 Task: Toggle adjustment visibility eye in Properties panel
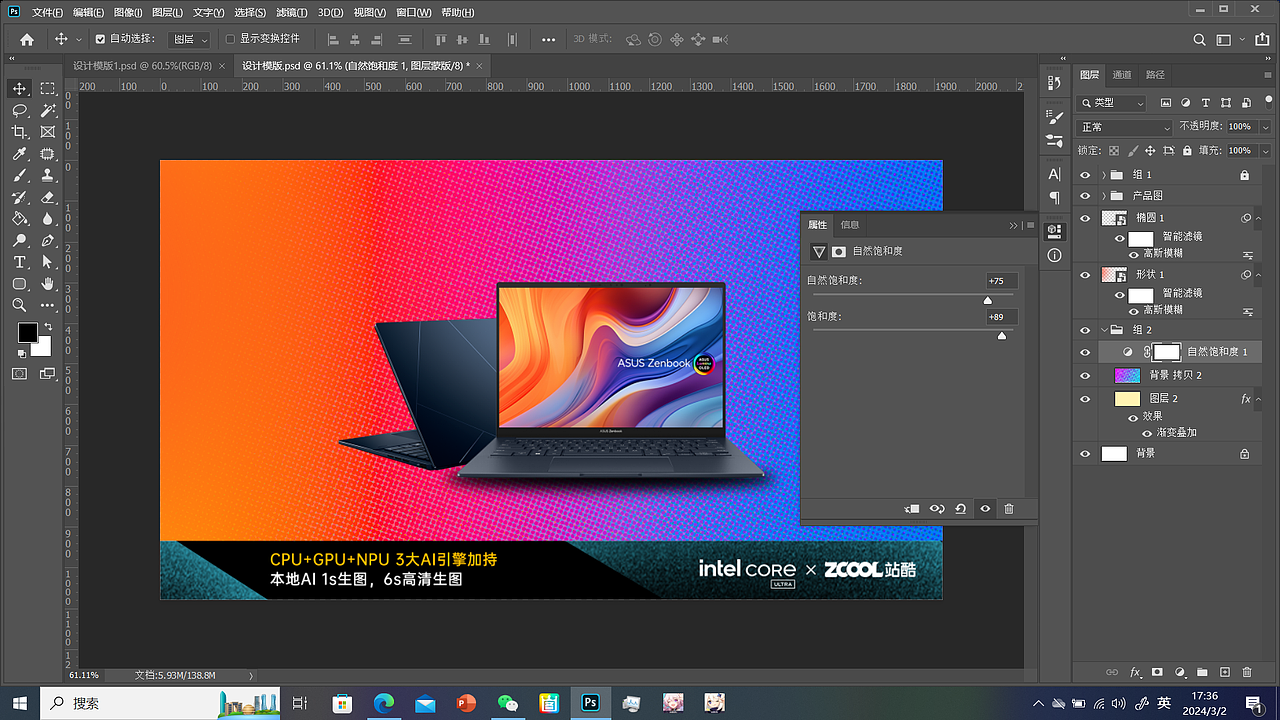tap(985, 509)
